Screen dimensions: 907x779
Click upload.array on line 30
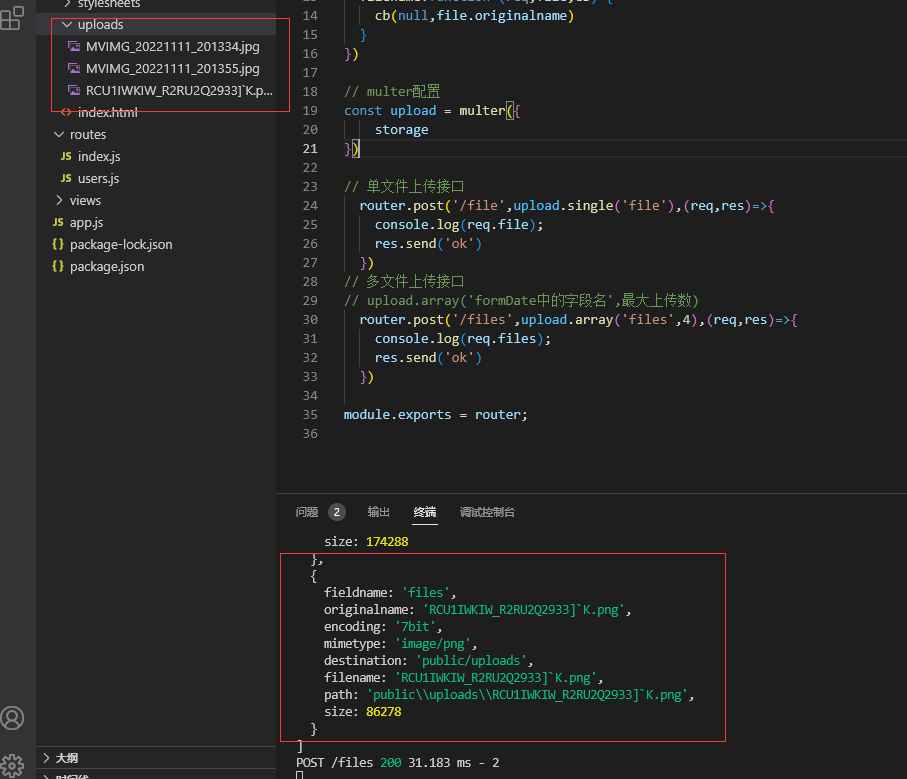(567, 319)
